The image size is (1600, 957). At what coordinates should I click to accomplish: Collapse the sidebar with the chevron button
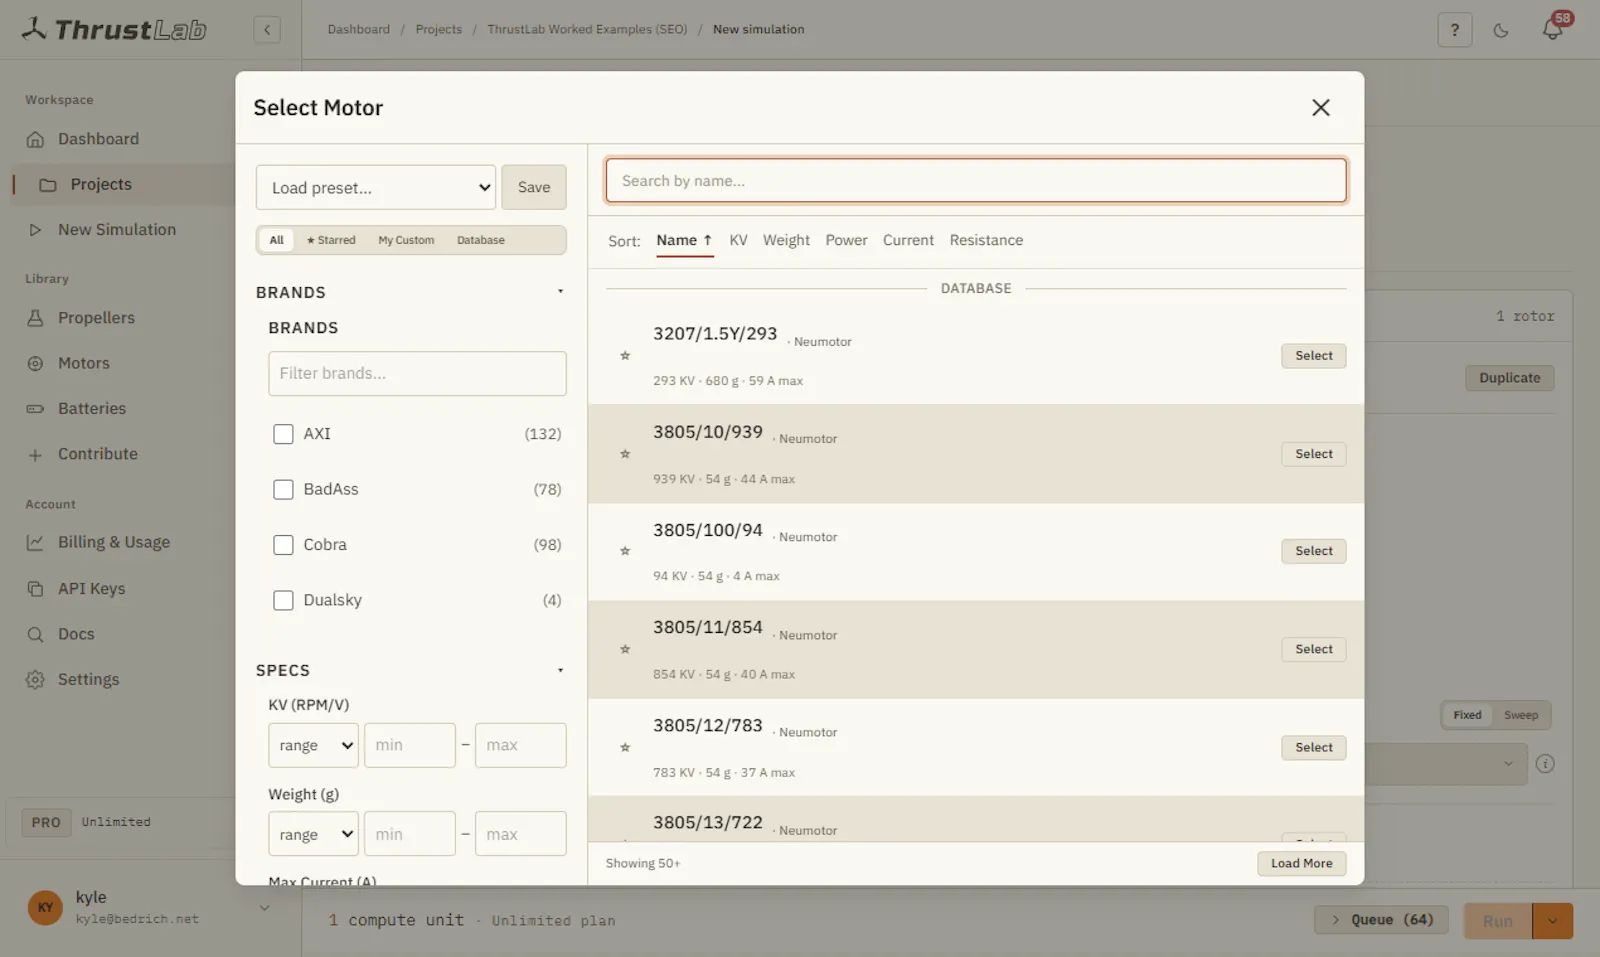click(x=267, y=30)
